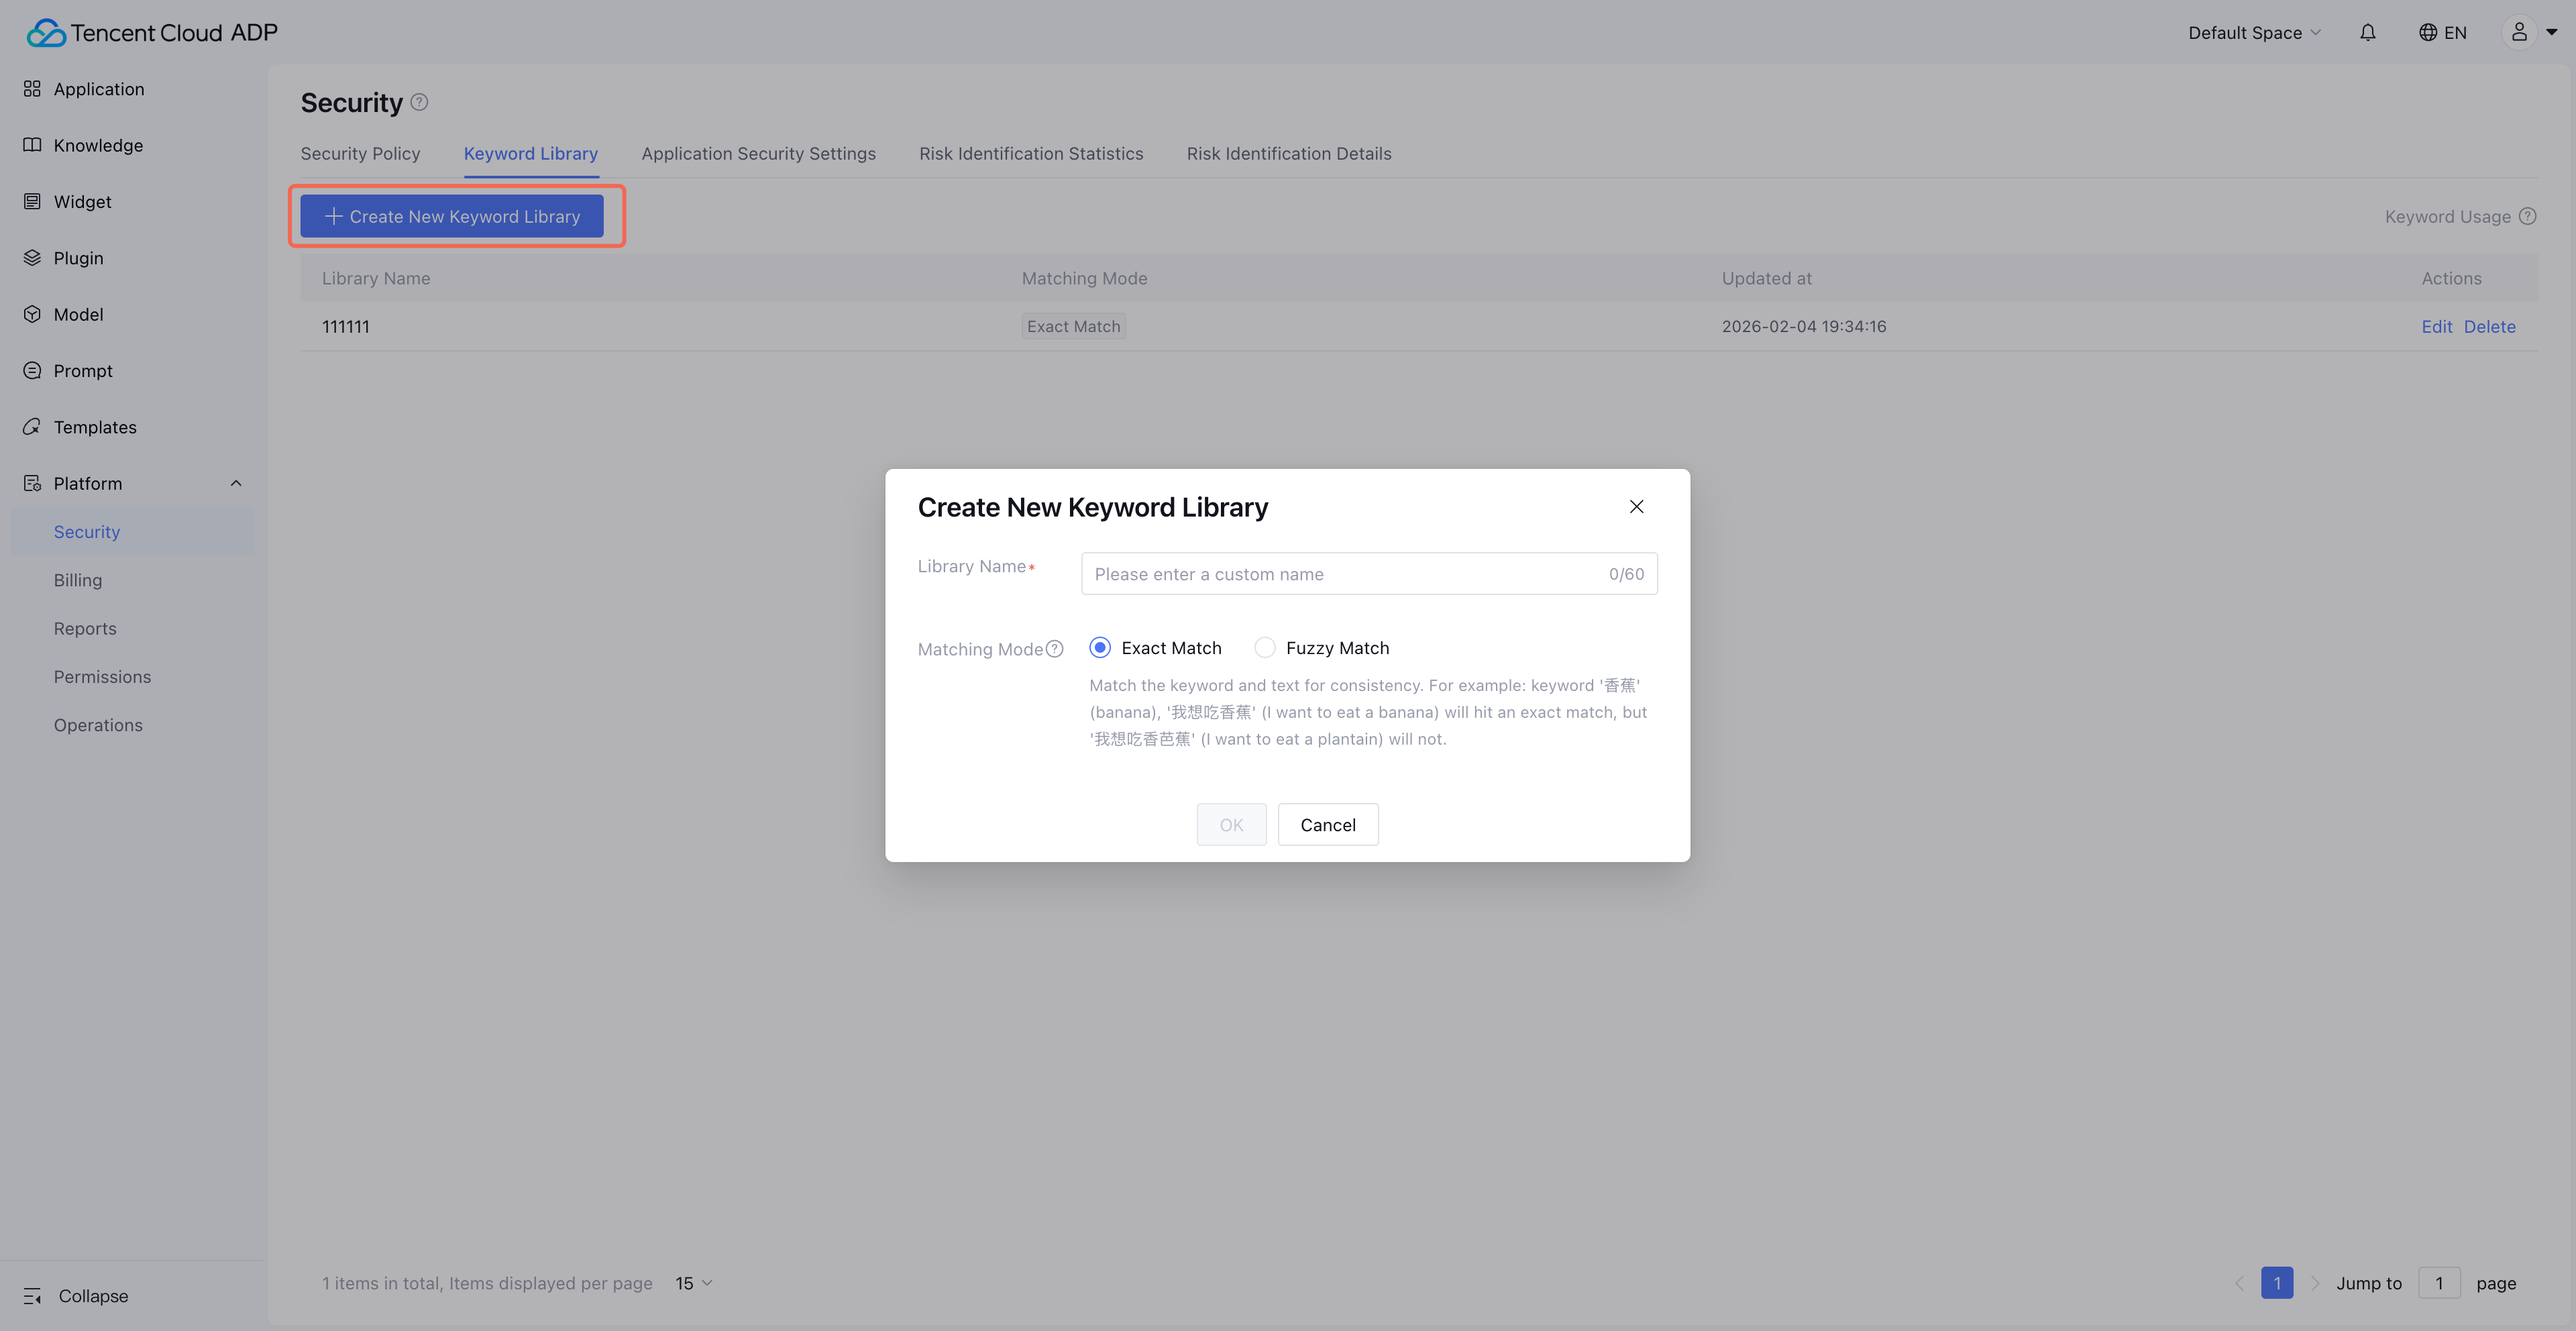Close the Create New Keyword Library dialog
This screenshot has width=2576, height=1331.
pyautogui.click(x=1636, y=507)
